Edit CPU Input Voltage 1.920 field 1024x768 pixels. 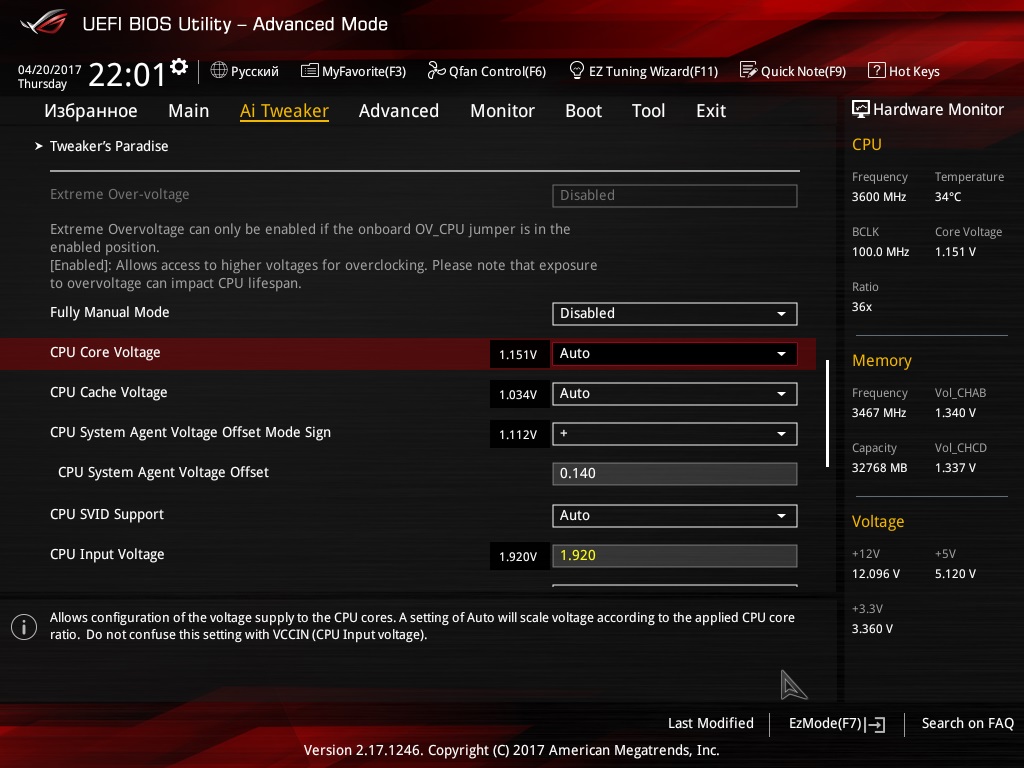click(x=675, y=556)
